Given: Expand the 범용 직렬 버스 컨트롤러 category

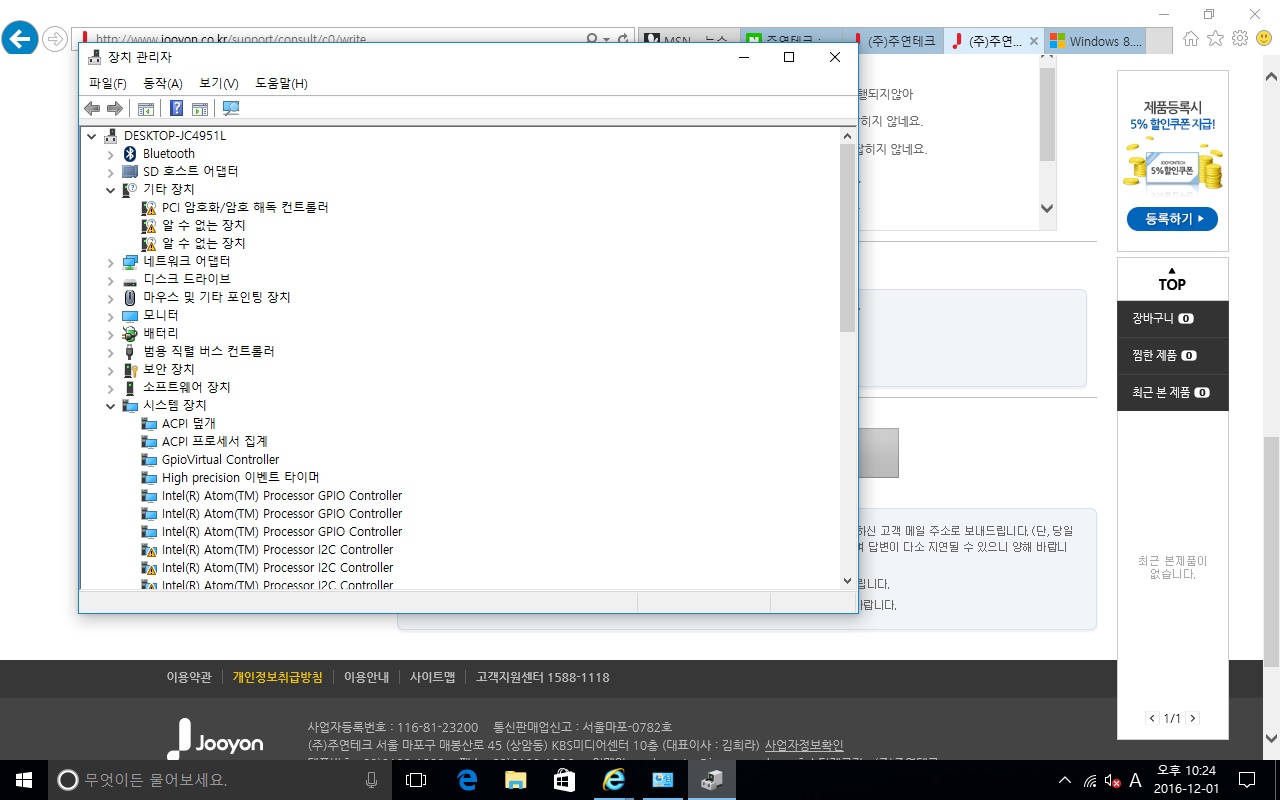Looking at the screenshot, I should [x=111, y=351].
